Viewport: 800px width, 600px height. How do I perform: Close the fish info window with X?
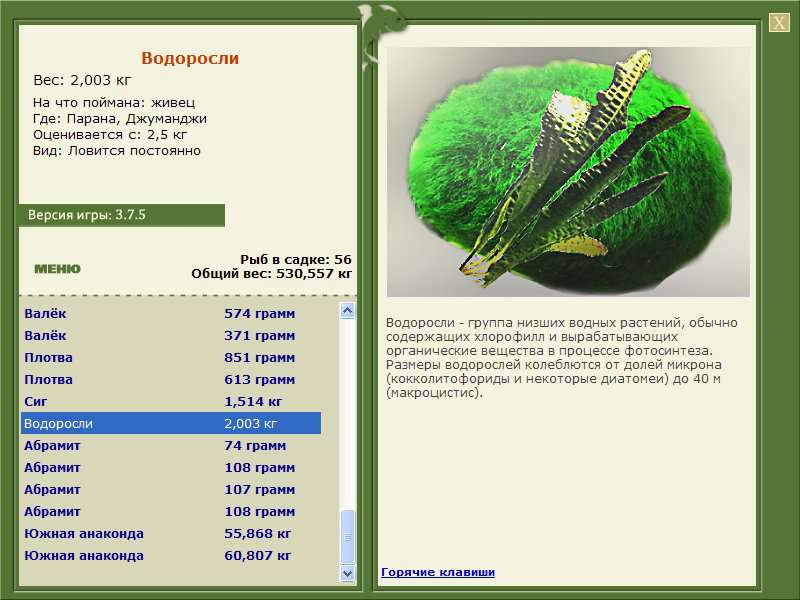coord(779,22)
